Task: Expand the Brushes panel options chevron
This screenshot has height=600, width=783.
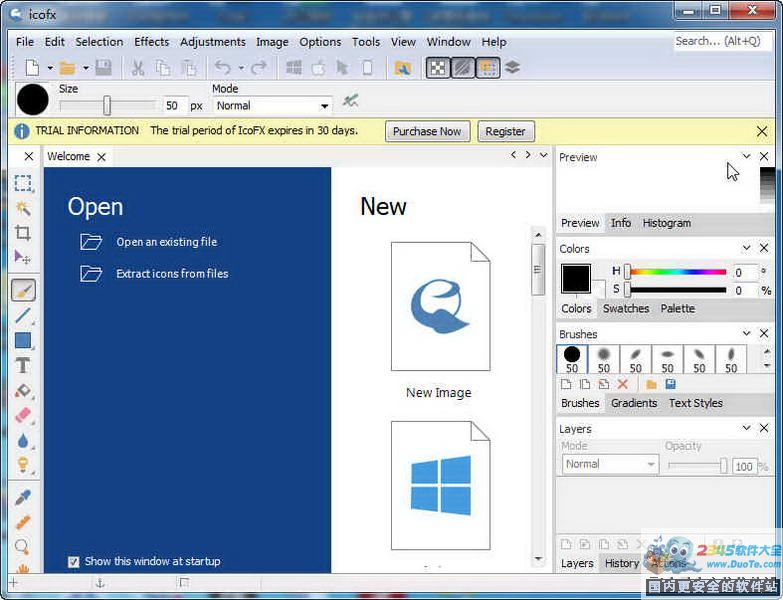Action: coord(746,333)
